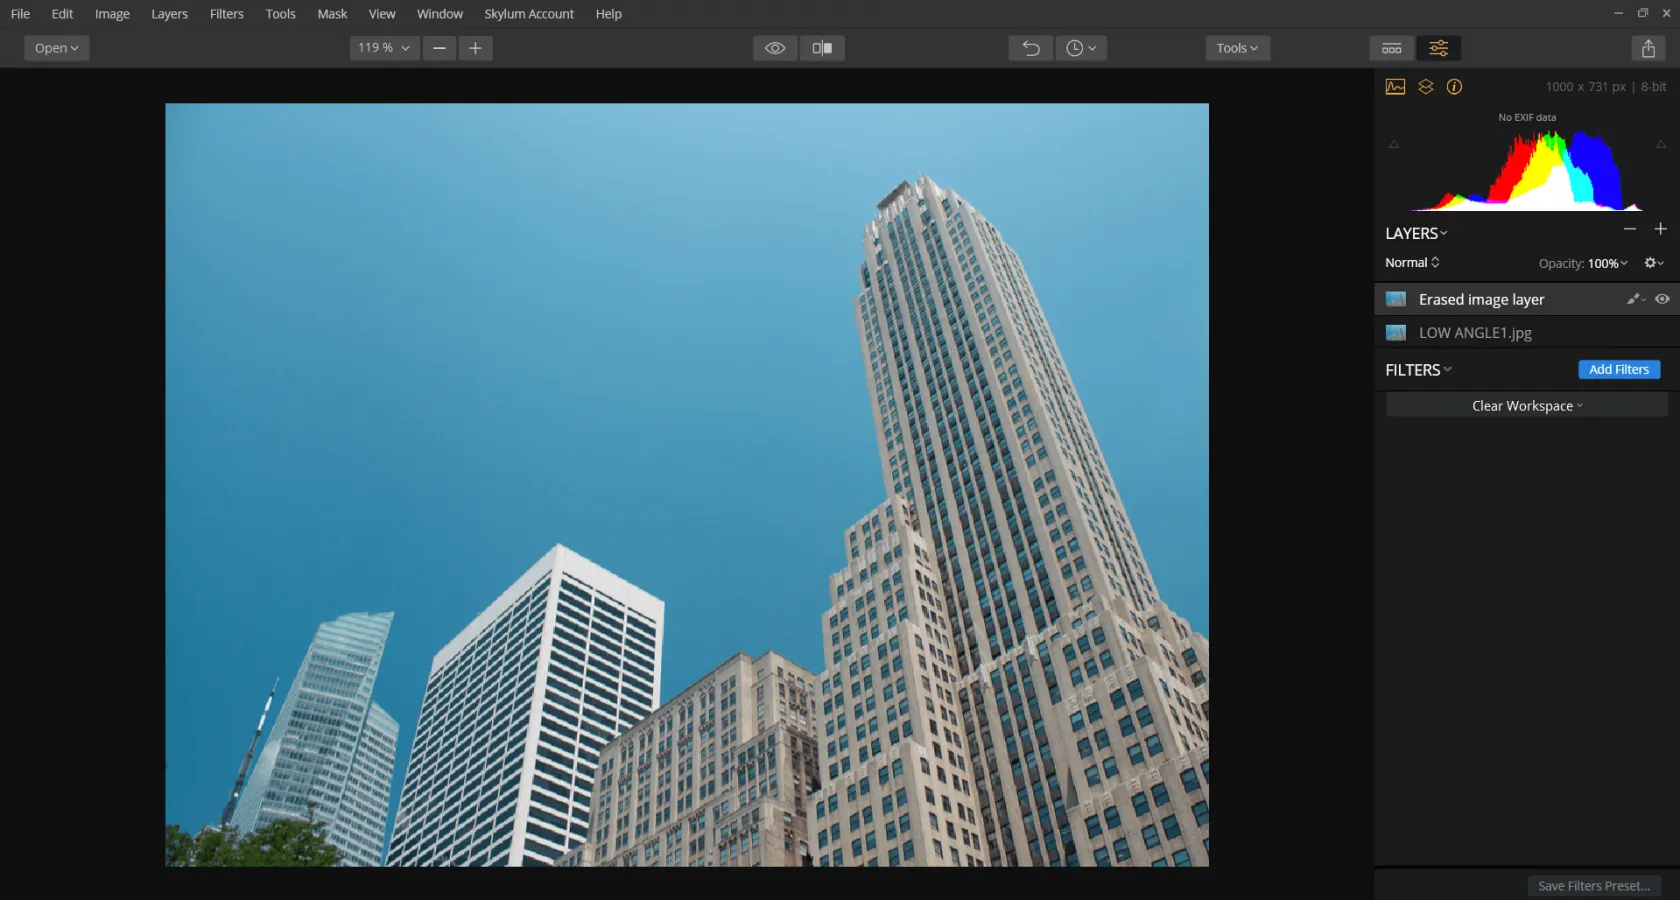Toggle the filmstrip presets panel
The width and height of the screenshot is (1680, 900).
coord(1391,48)
